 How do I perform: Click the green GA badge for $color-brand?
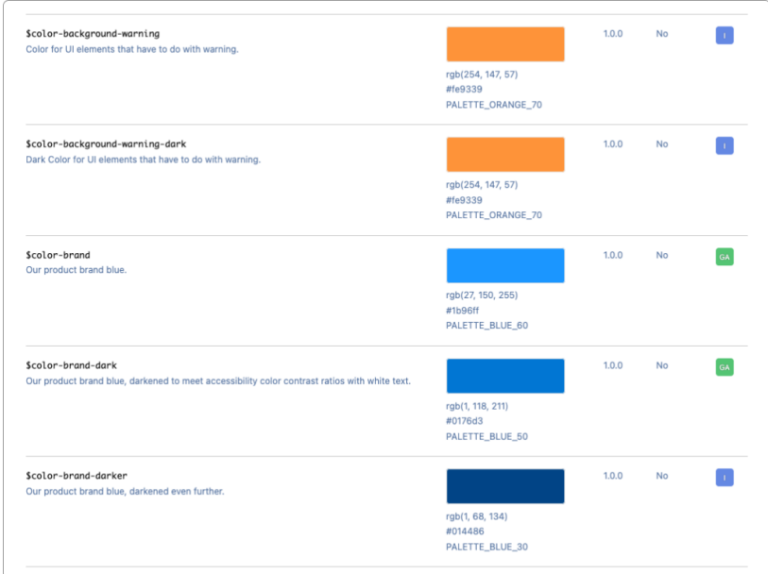click(724, 257)
